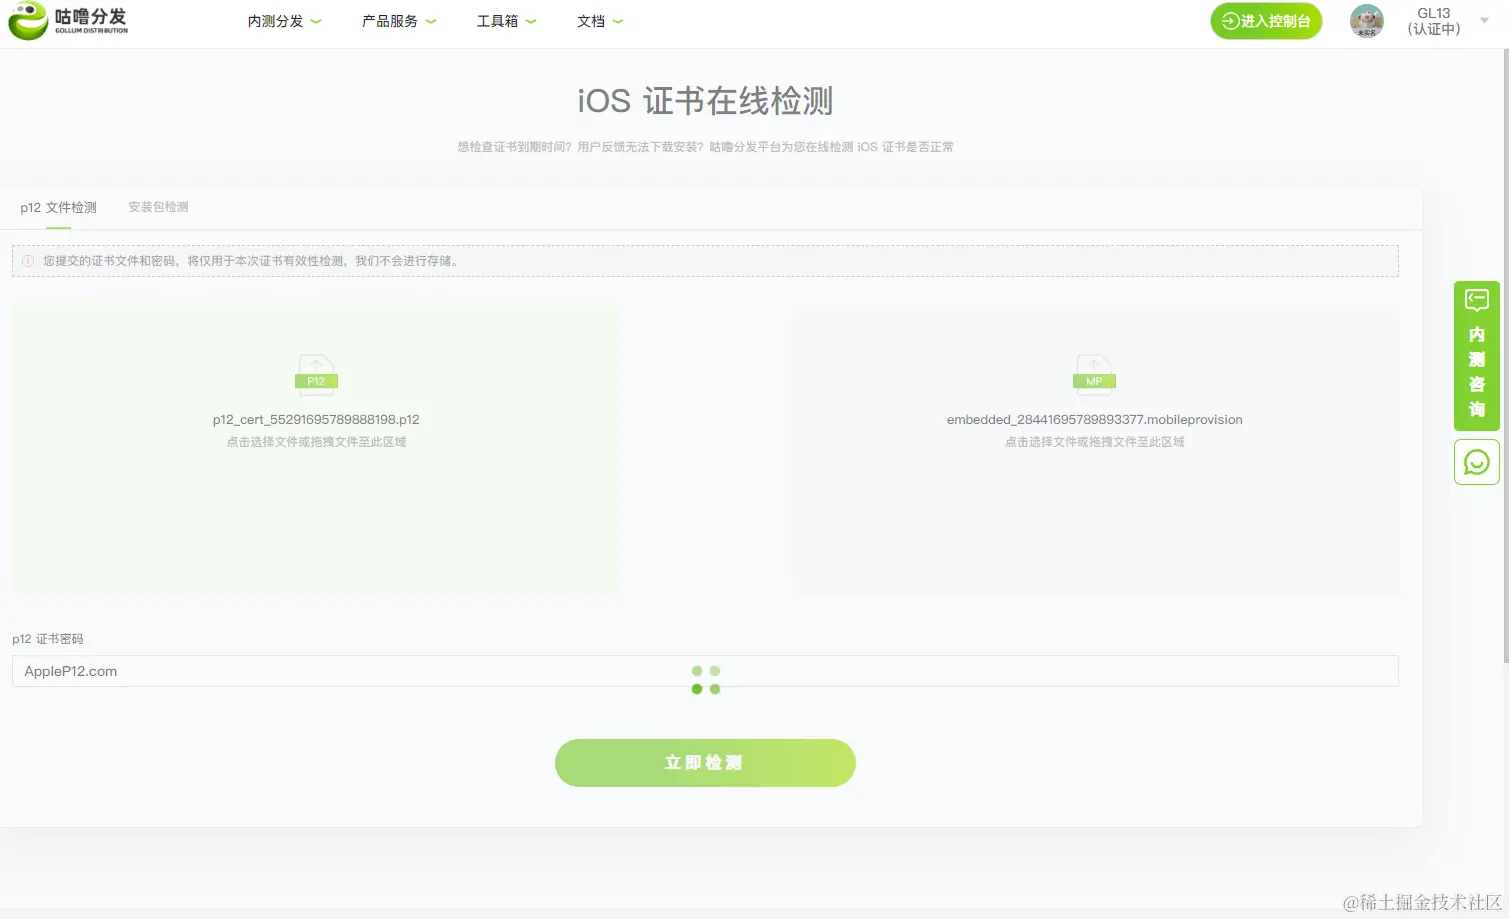Select the p12 文件检测 tab
This screenshot has width=1509, height=919.
pos(57,207)
